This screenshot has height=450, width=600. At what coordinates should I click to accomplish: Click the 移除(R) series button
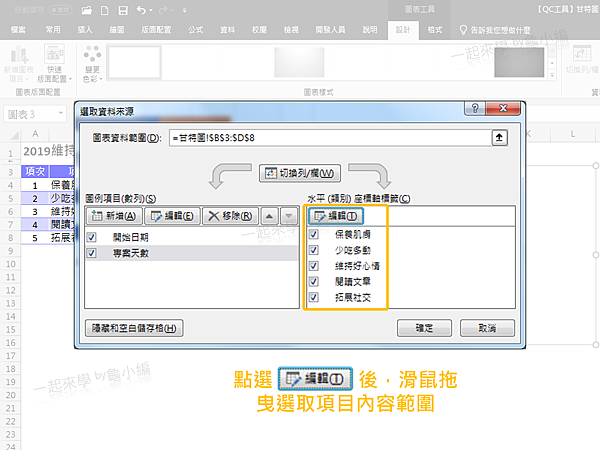pyautogui.click(x=230, y=216)
